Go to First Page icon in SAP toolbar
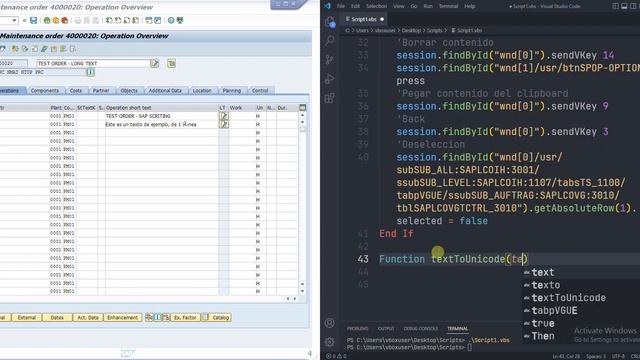 (109, 20)
